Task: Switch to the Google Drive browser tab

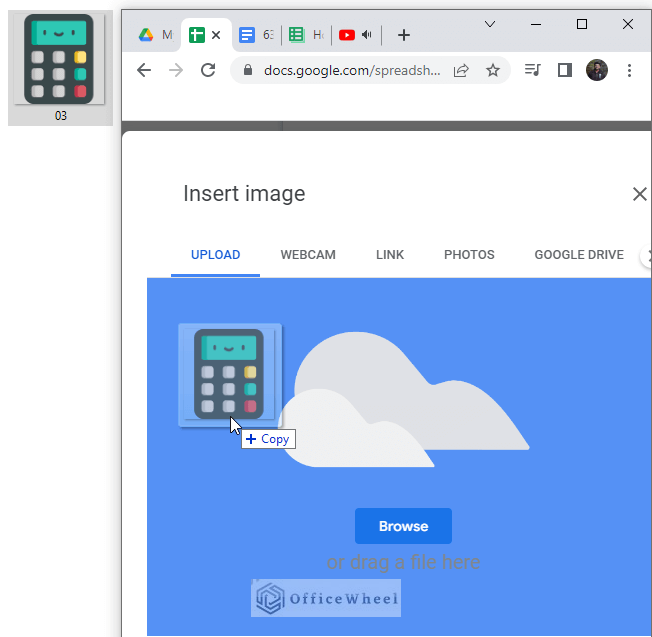Action: click(x=153, y=35)
